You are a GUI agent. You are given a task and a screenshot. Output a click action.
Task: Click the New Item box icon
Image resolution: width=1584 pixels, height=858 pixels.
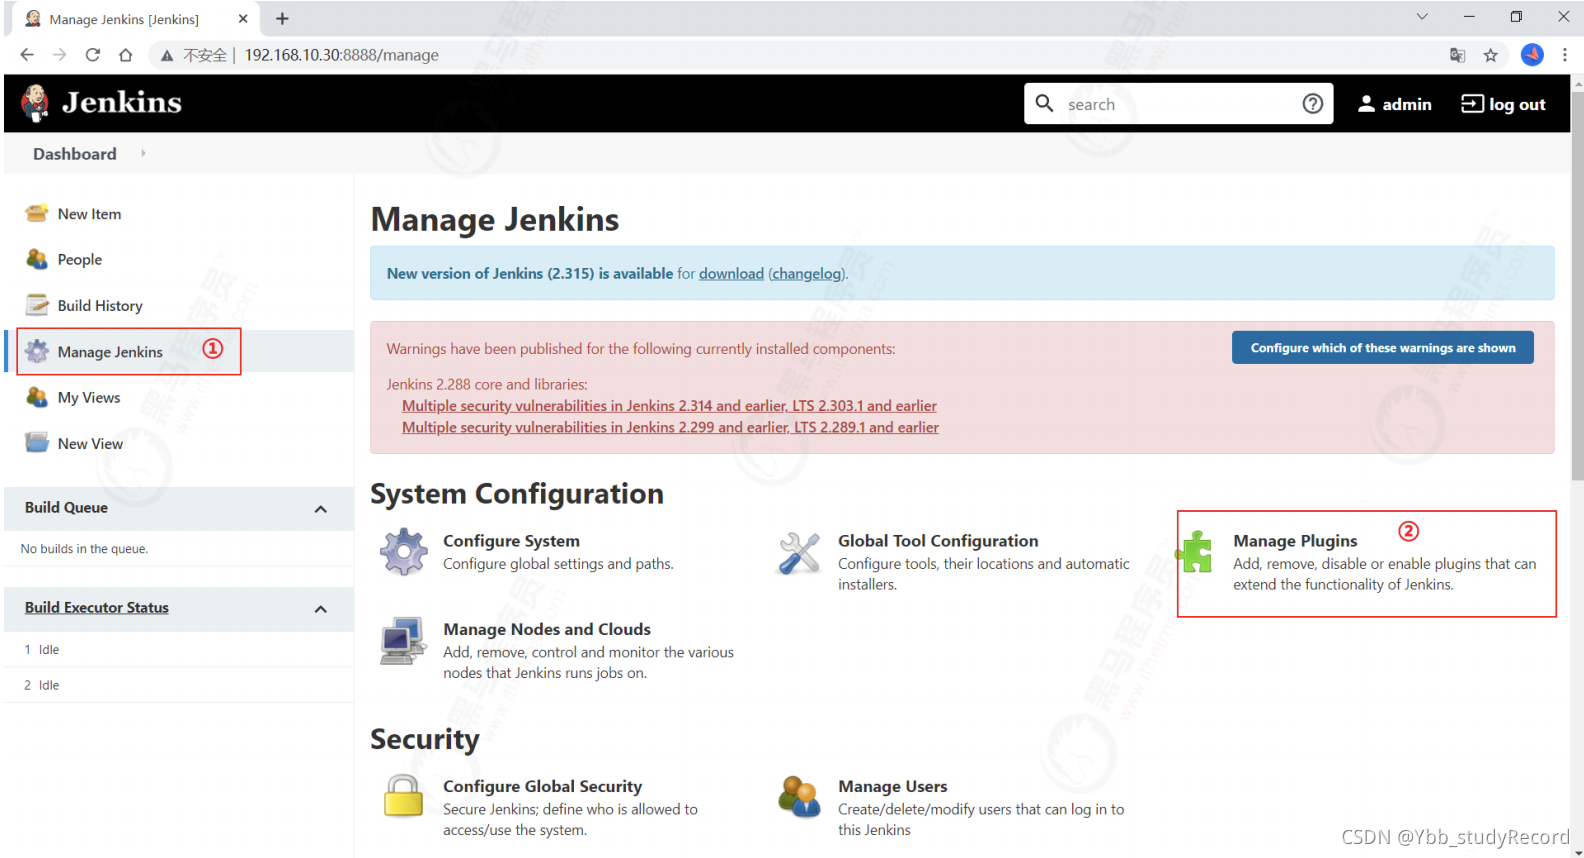[37, 213]
